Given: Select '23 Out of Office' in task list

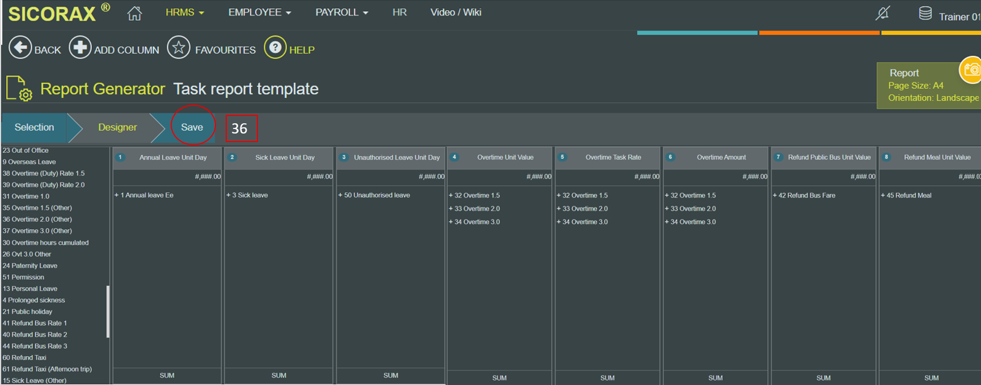Looking at the screenshot, I should point(25,150).
